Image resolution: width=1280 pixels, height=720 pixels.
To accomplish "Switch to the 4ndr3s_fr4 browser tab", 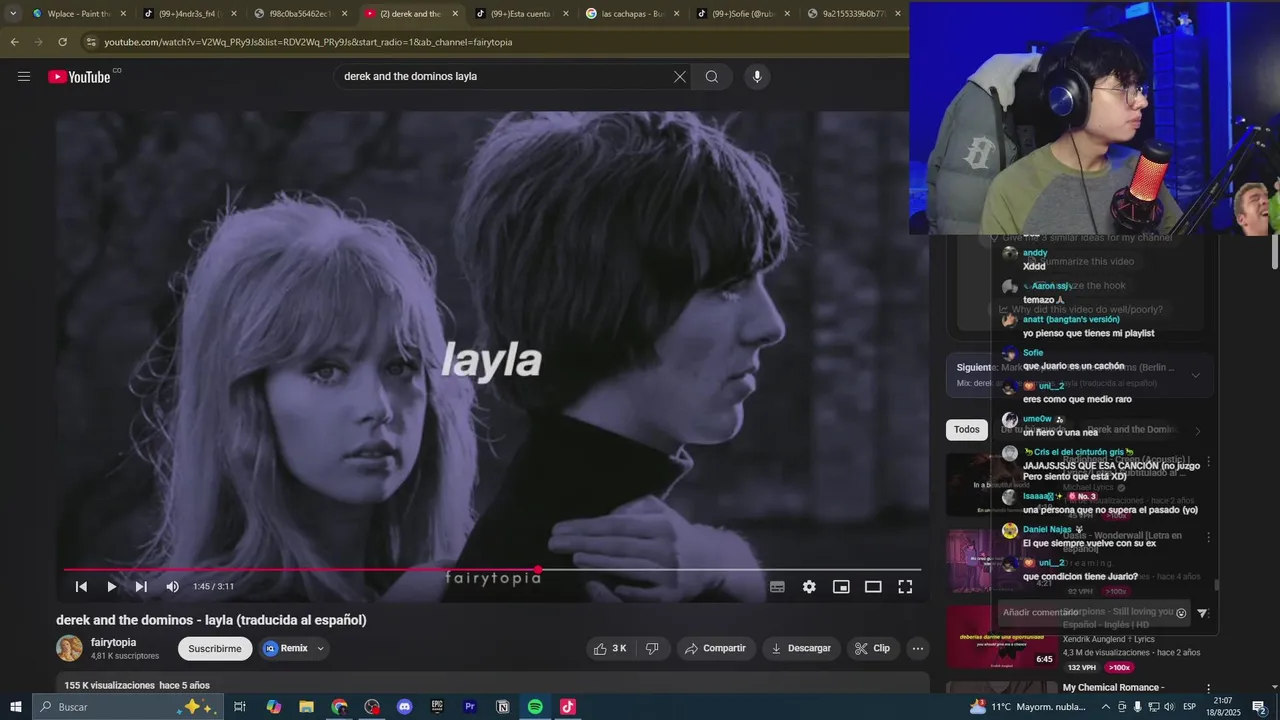I will click(188, 14).
